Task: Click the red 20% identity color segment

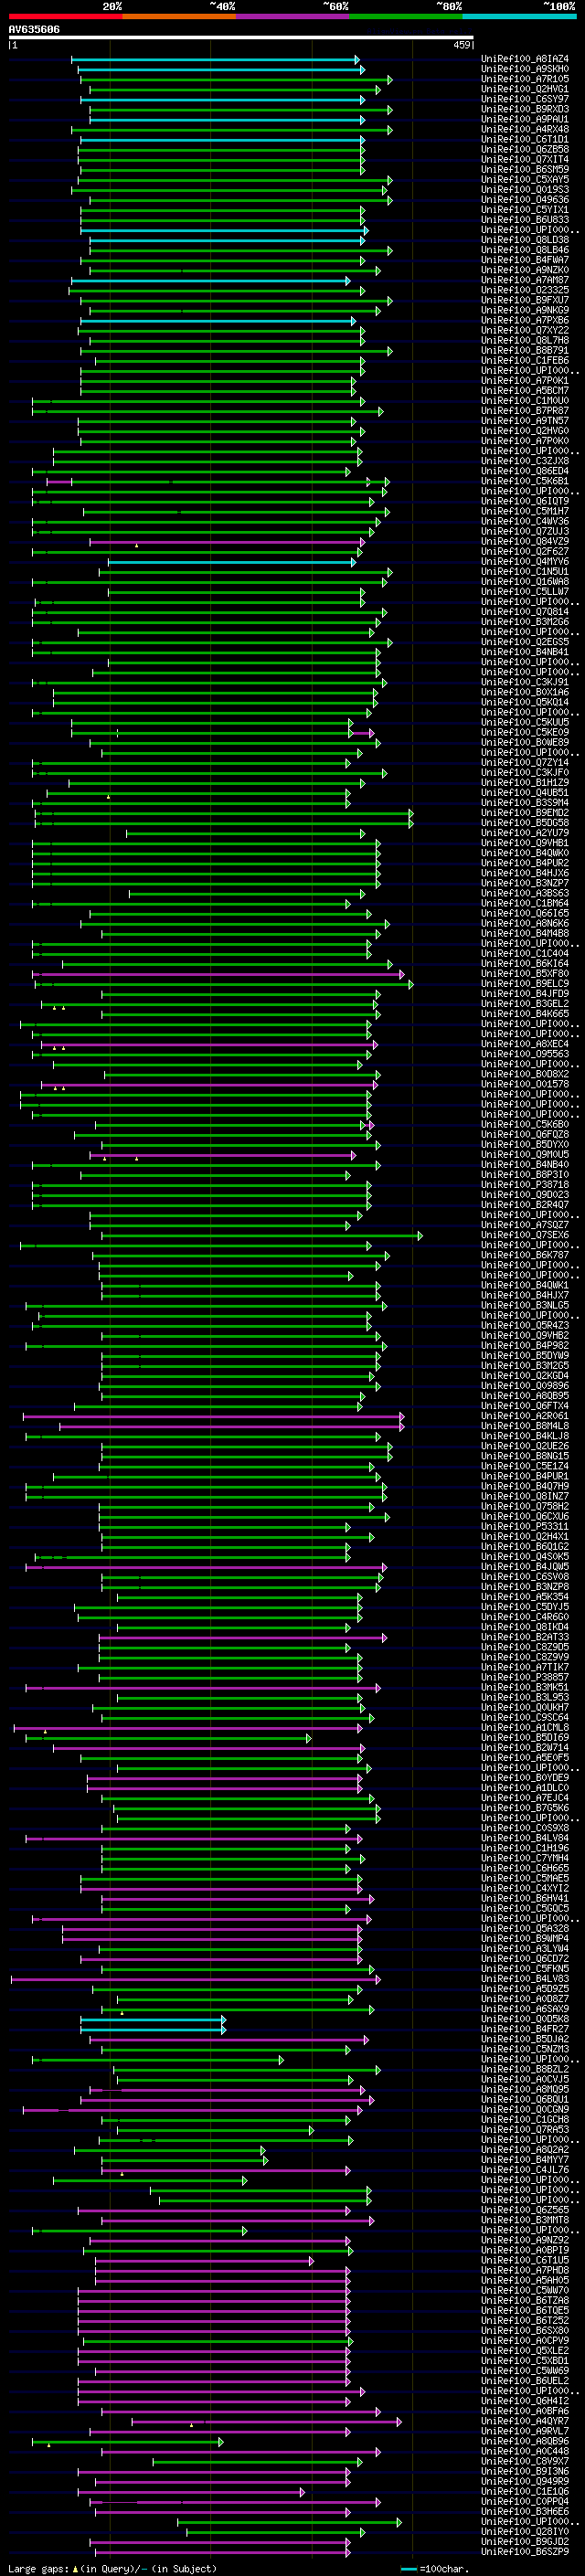Action: [x=65, y=16]
